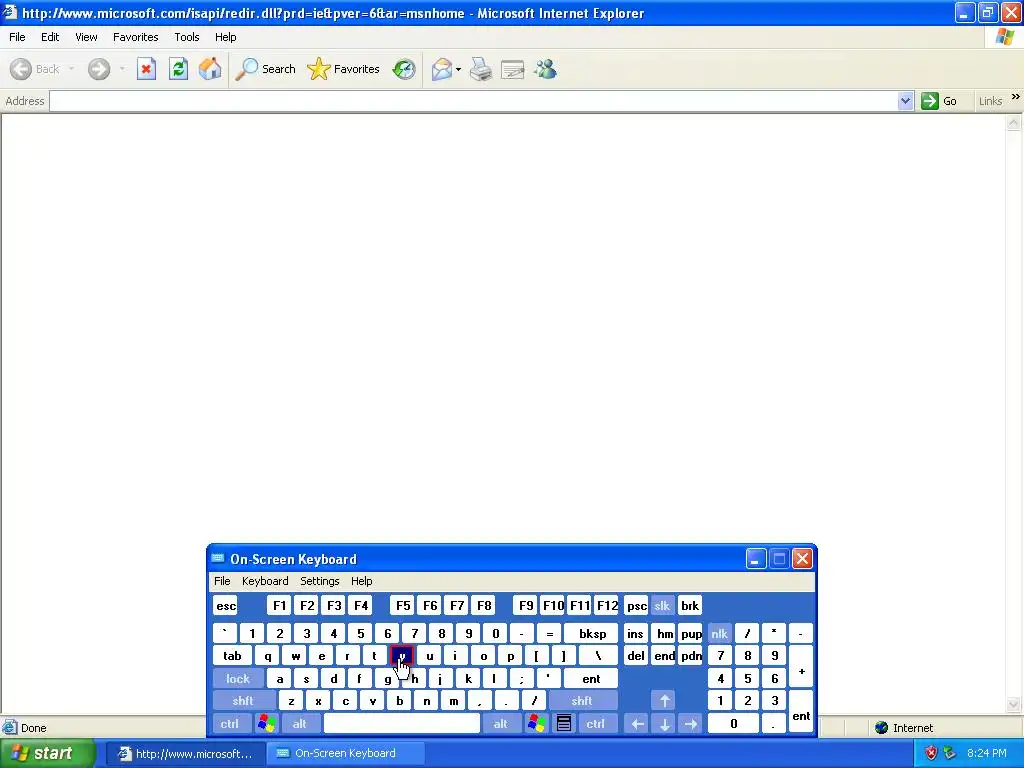The width and height of the screenshot is (1024, 768).
Task: Click the green Go arrow button
Action: (x=939, y=101)
